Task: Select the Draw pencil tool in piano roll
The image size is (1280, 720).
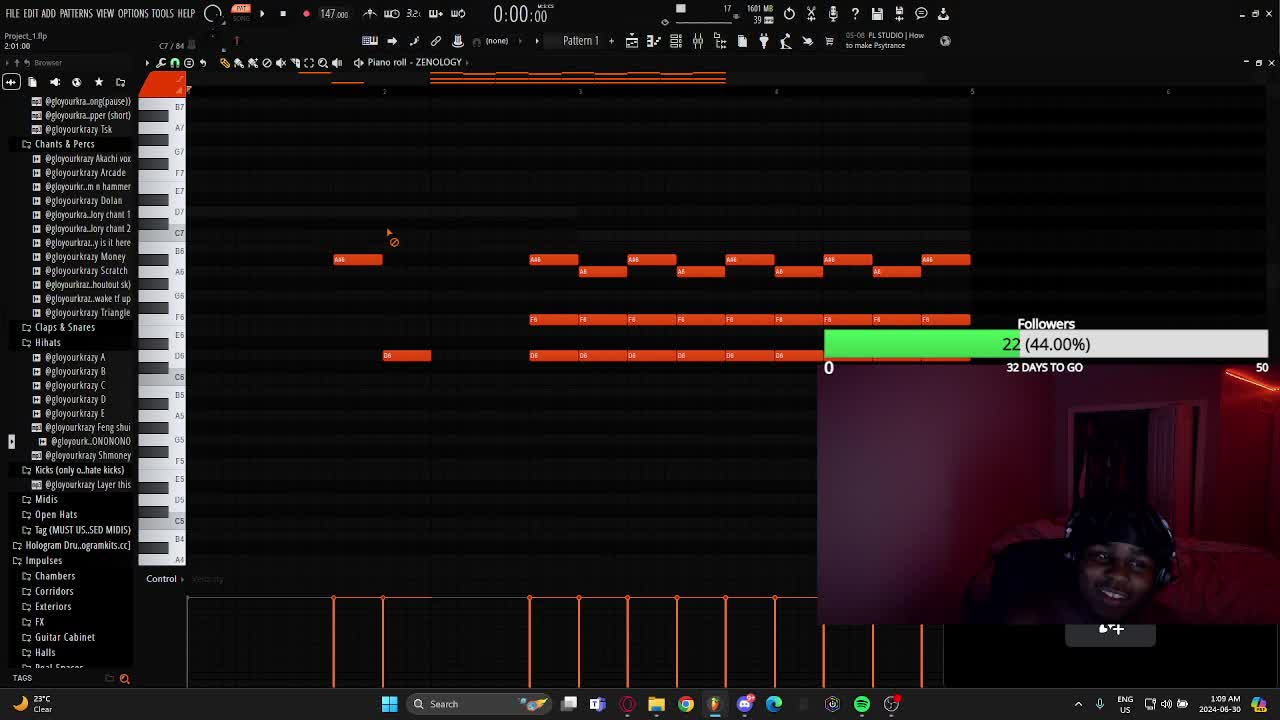Action: [x=225, y=62]
